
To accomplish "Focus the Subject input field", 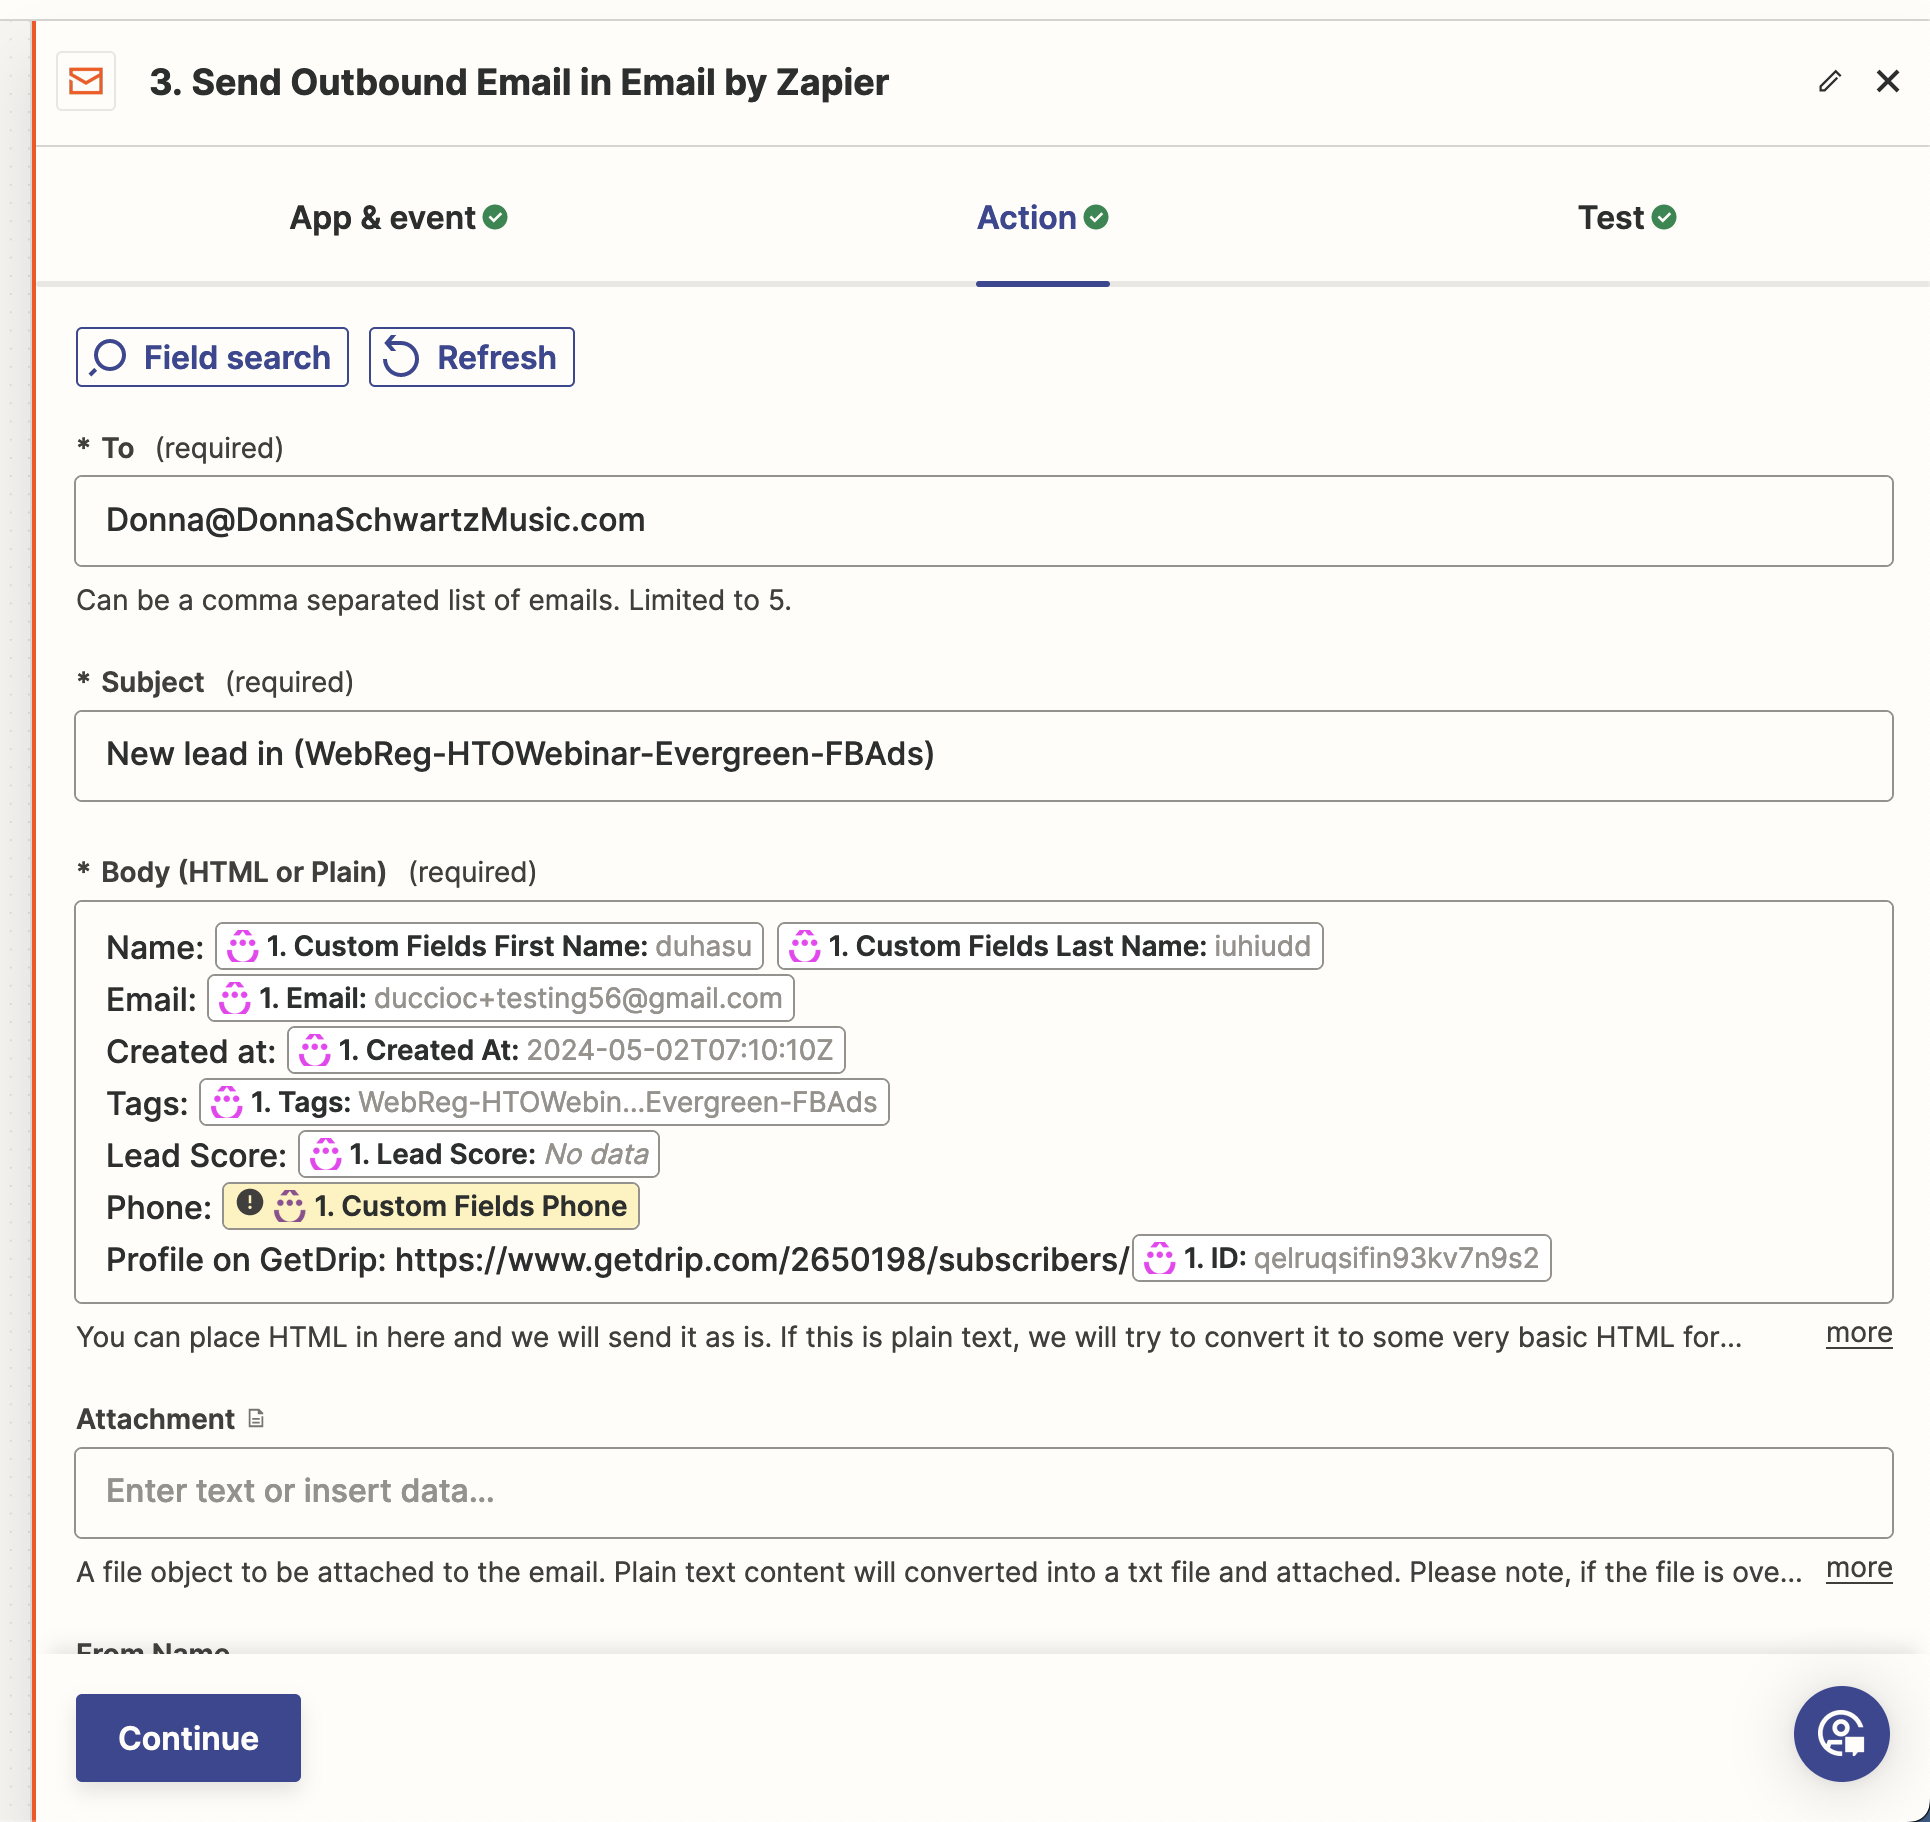I will (984, 756).
